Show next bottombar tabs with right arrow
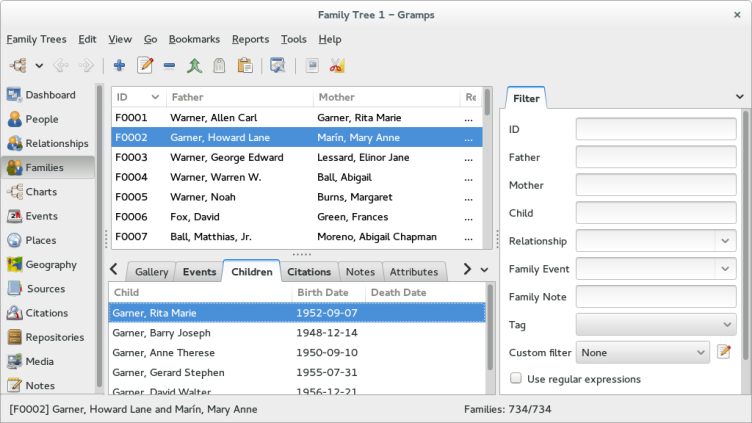This screenshot has width=752, height=423. coord(467,269)
